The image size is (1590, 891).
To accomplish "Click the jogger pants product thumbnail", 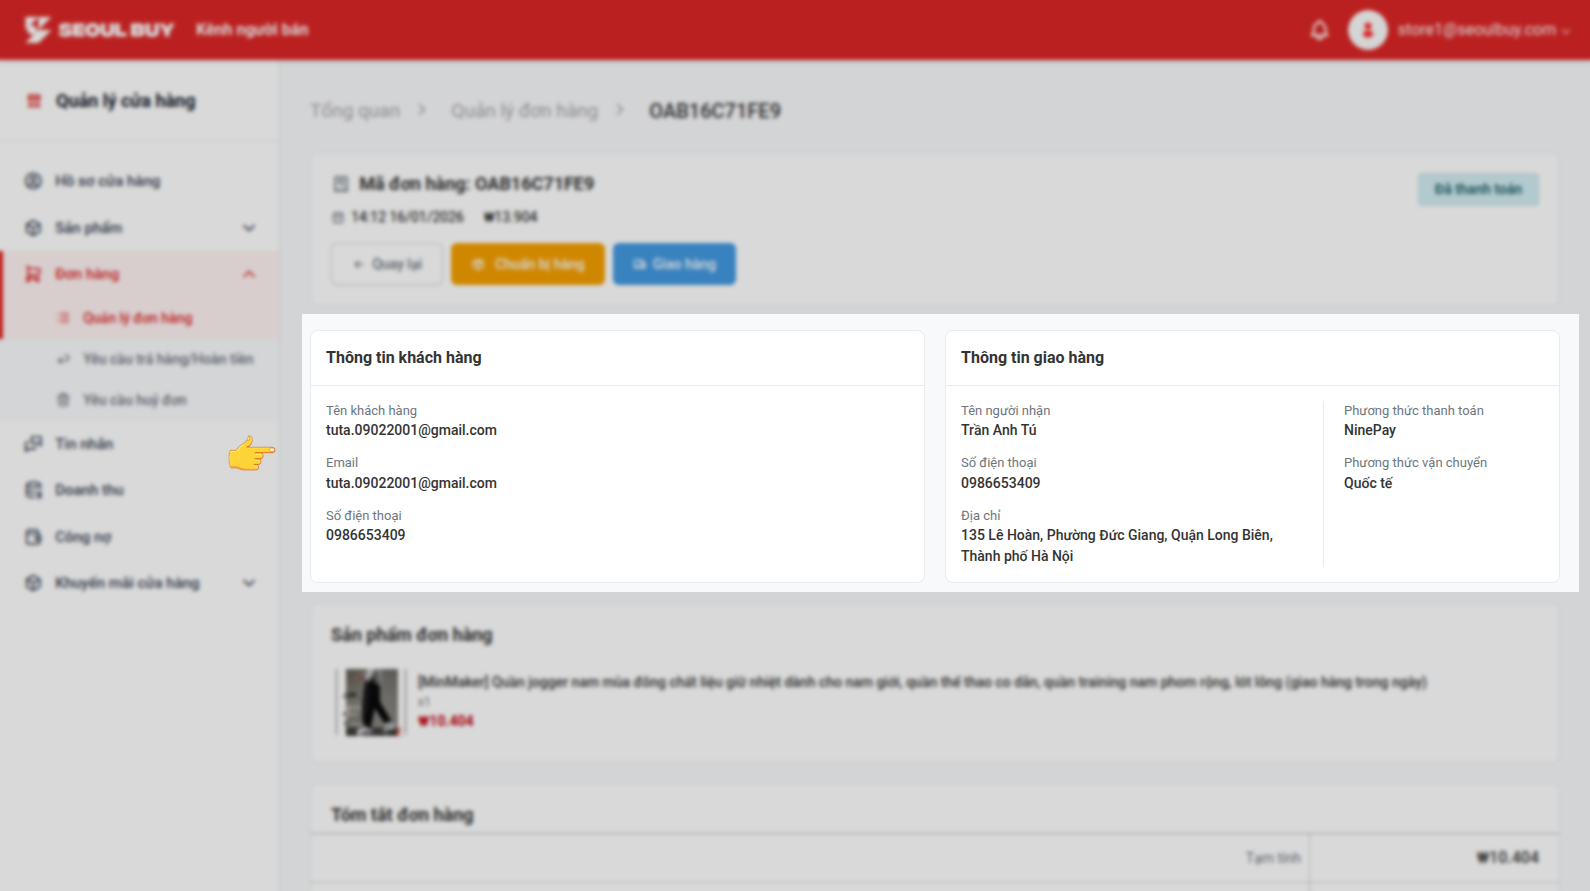I will click(x=371, y=703).
